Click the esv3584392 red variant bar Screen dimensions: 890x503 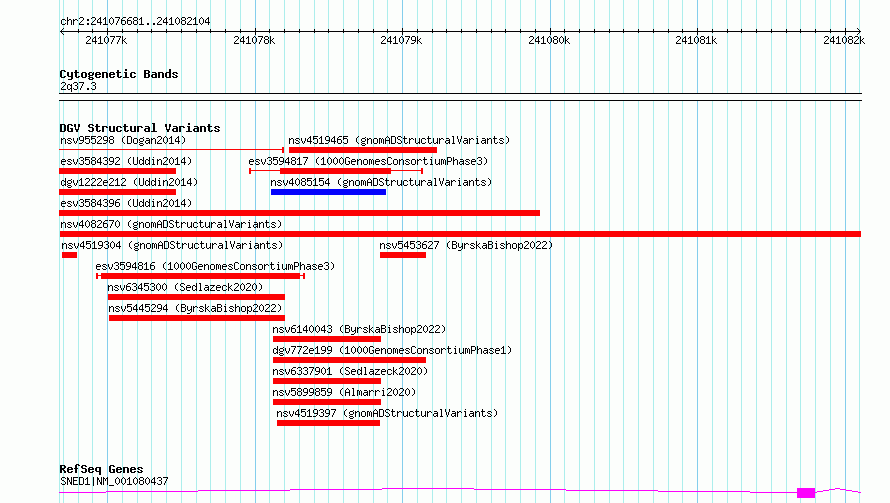click(x=117, y=171)
